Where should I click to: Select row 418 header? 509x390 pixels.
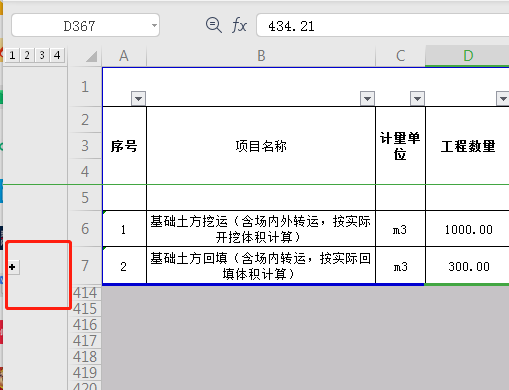point(85,357)
